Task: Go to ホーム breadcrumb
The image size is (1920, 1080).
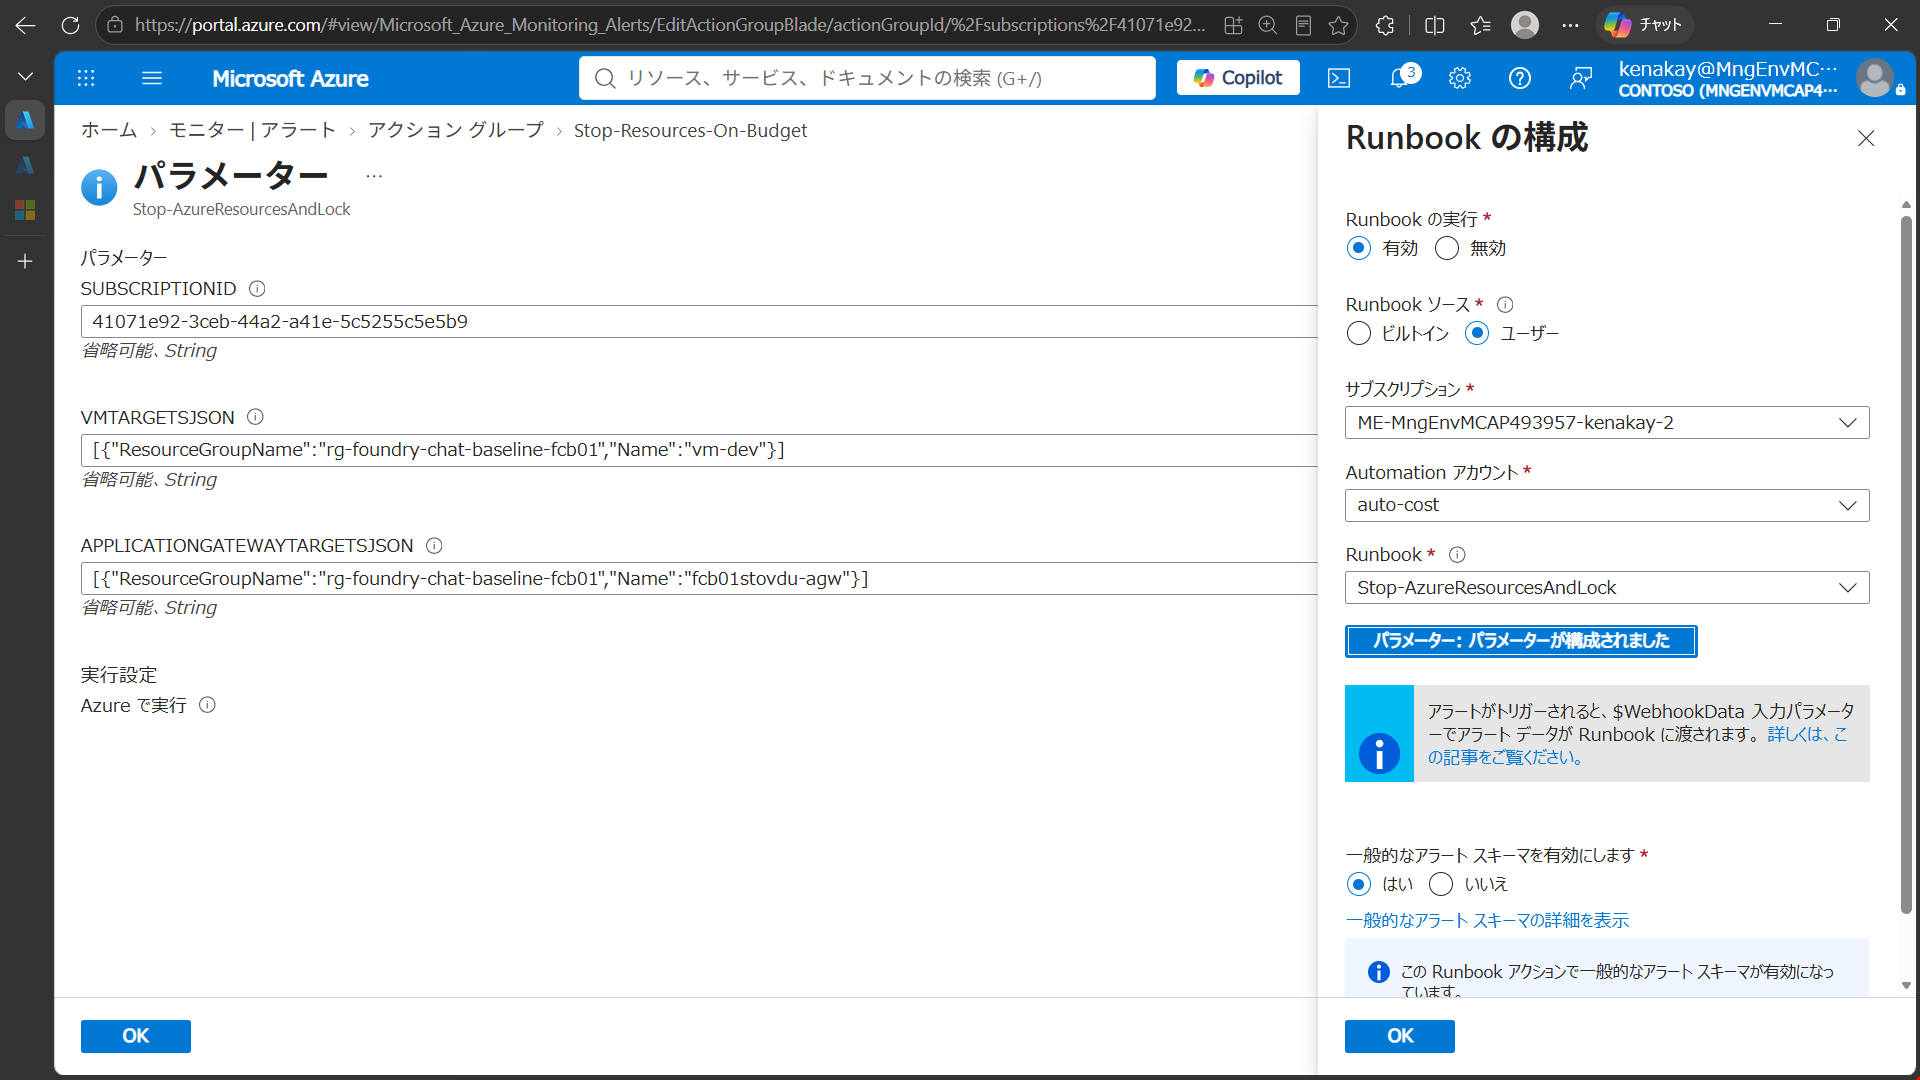Action: click(109, 131)
